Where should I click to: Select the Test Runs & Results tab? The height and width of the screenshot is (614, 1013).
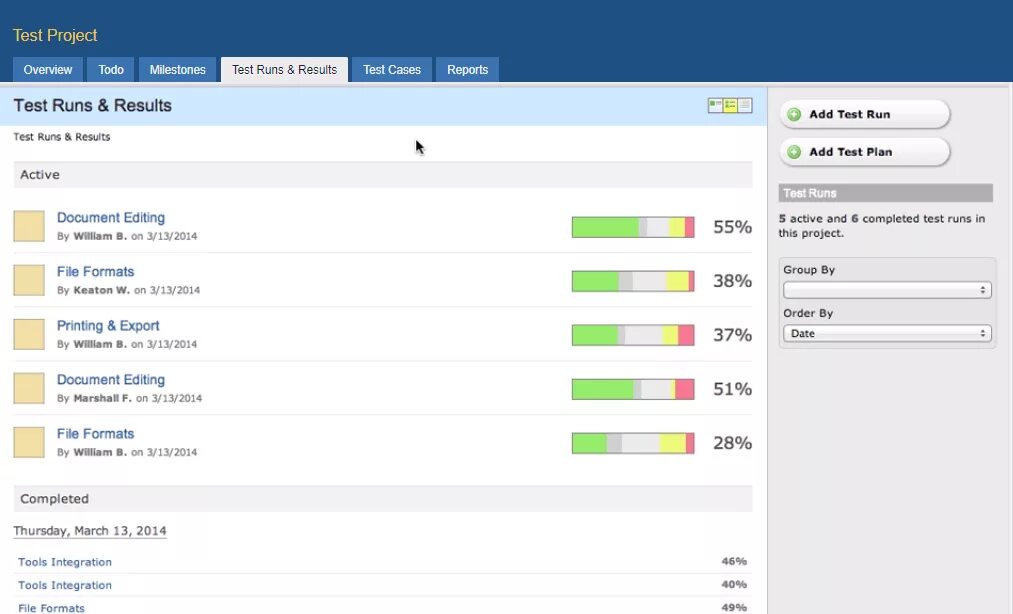pos(284,70)
